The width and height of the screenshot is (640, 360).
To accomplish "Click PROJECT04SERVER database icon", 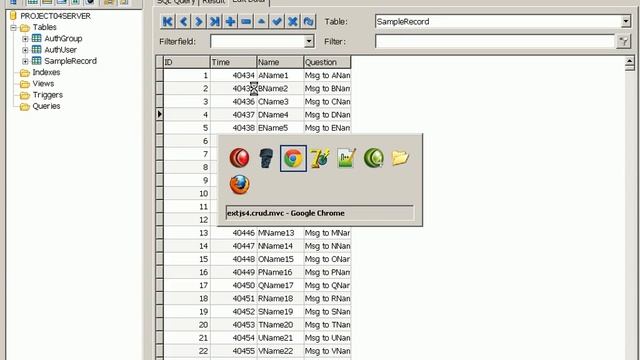I will coord(13,16).
